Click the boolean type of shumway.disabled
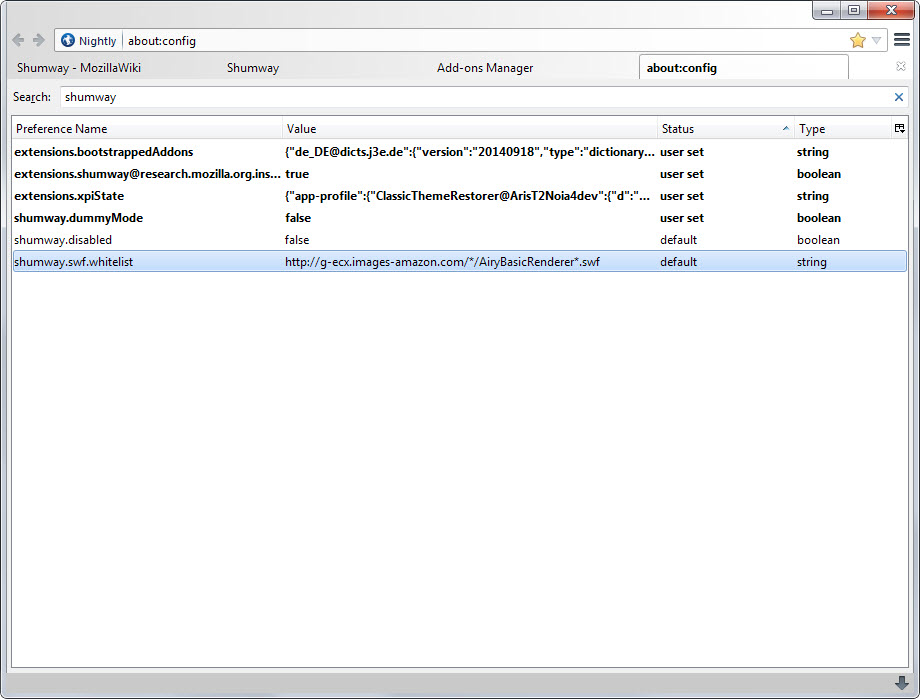Viewport: 920px width, 699px height. 818,240
